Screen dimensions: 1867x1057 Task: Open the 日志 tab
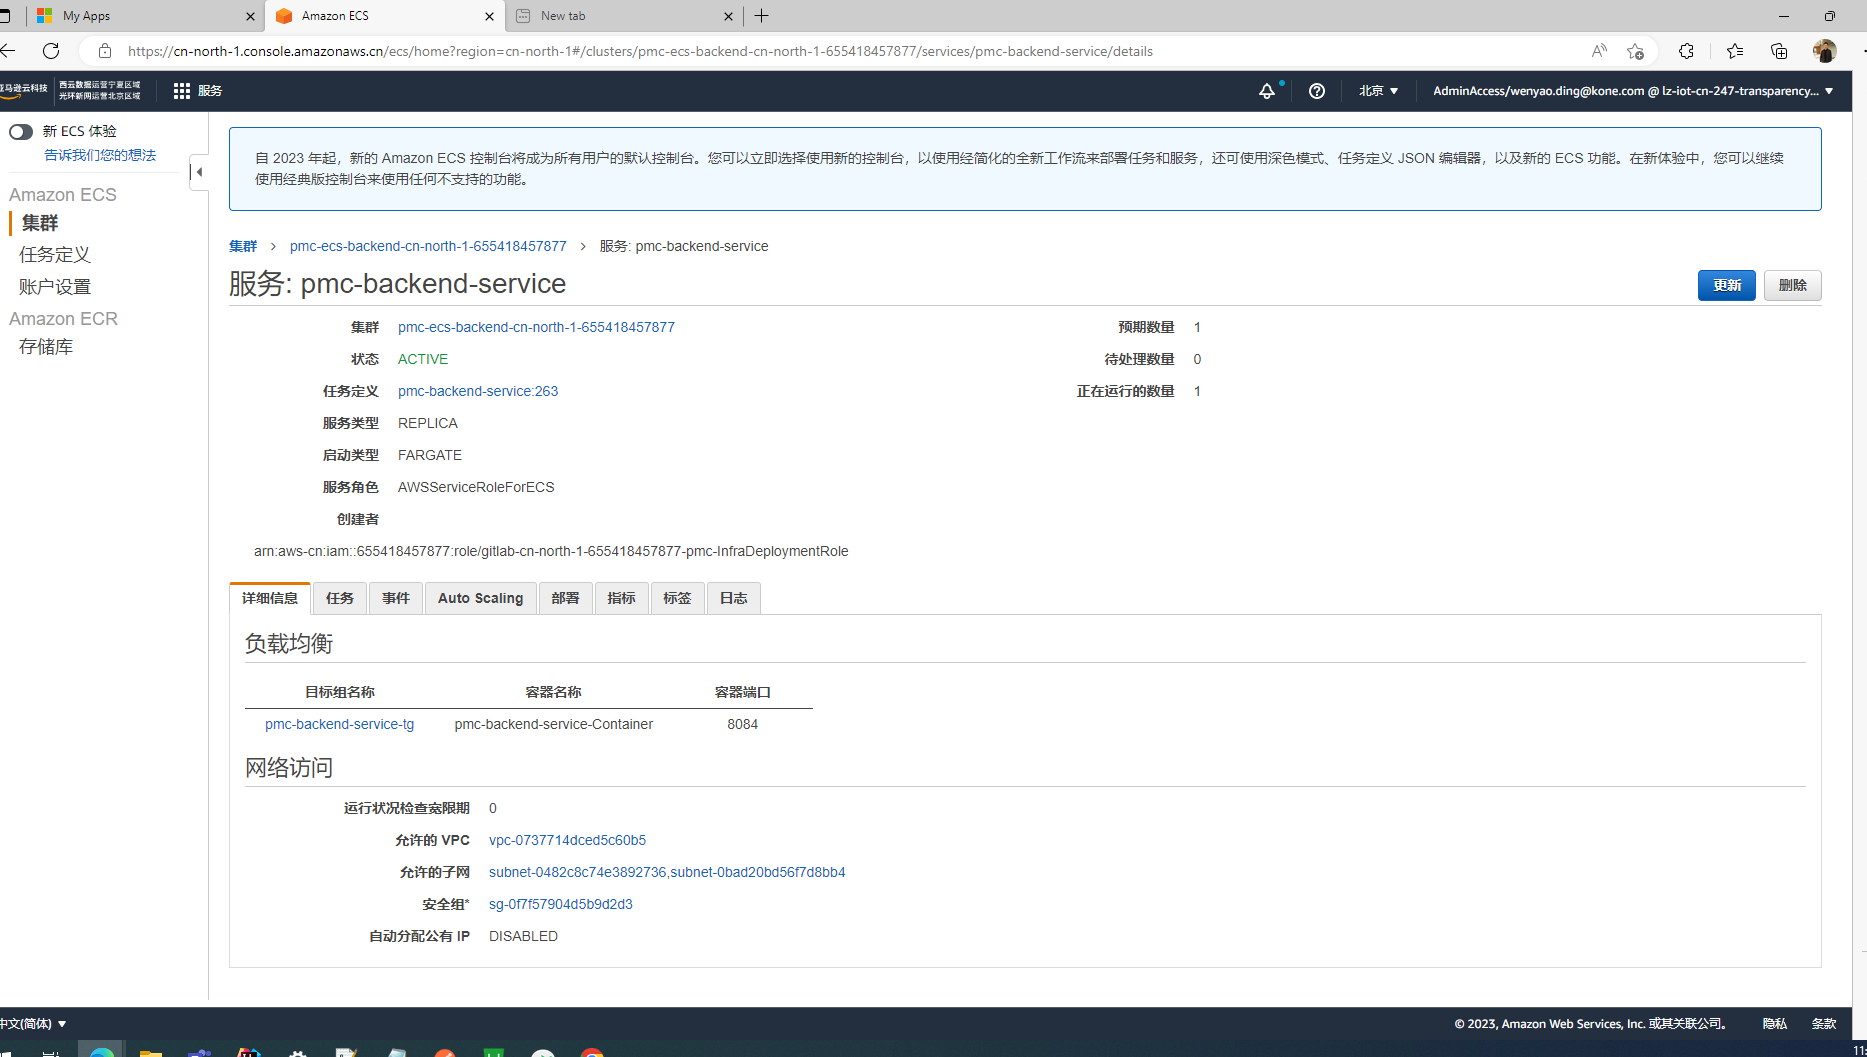pos(734,598)
